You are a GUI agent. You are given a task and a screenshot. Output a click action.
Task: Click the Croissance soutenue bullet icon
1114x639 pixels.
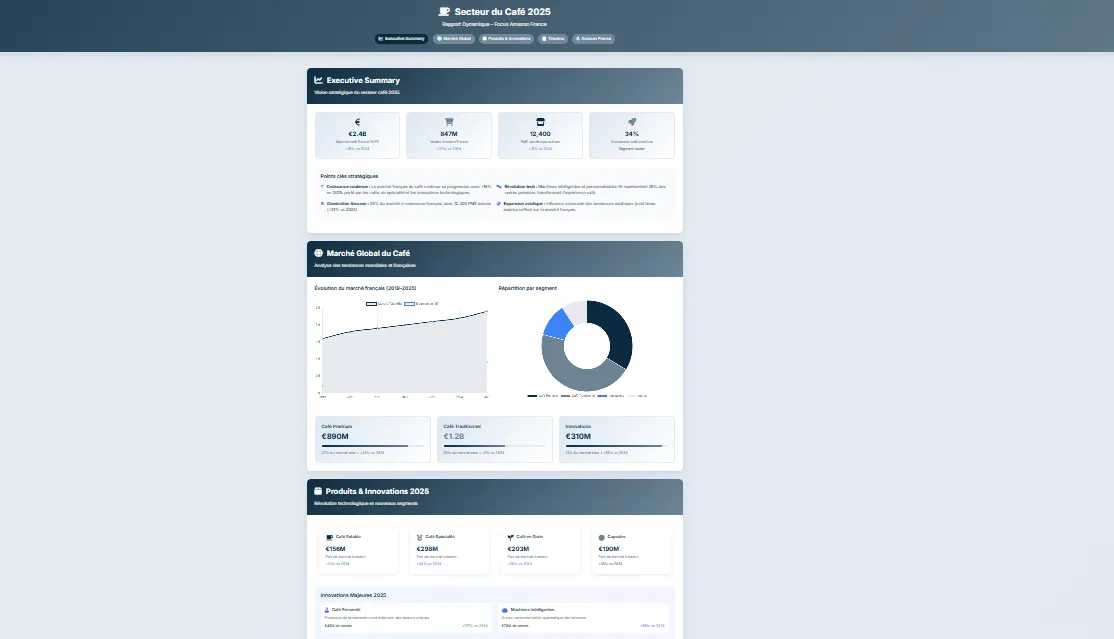pos(323,187)
